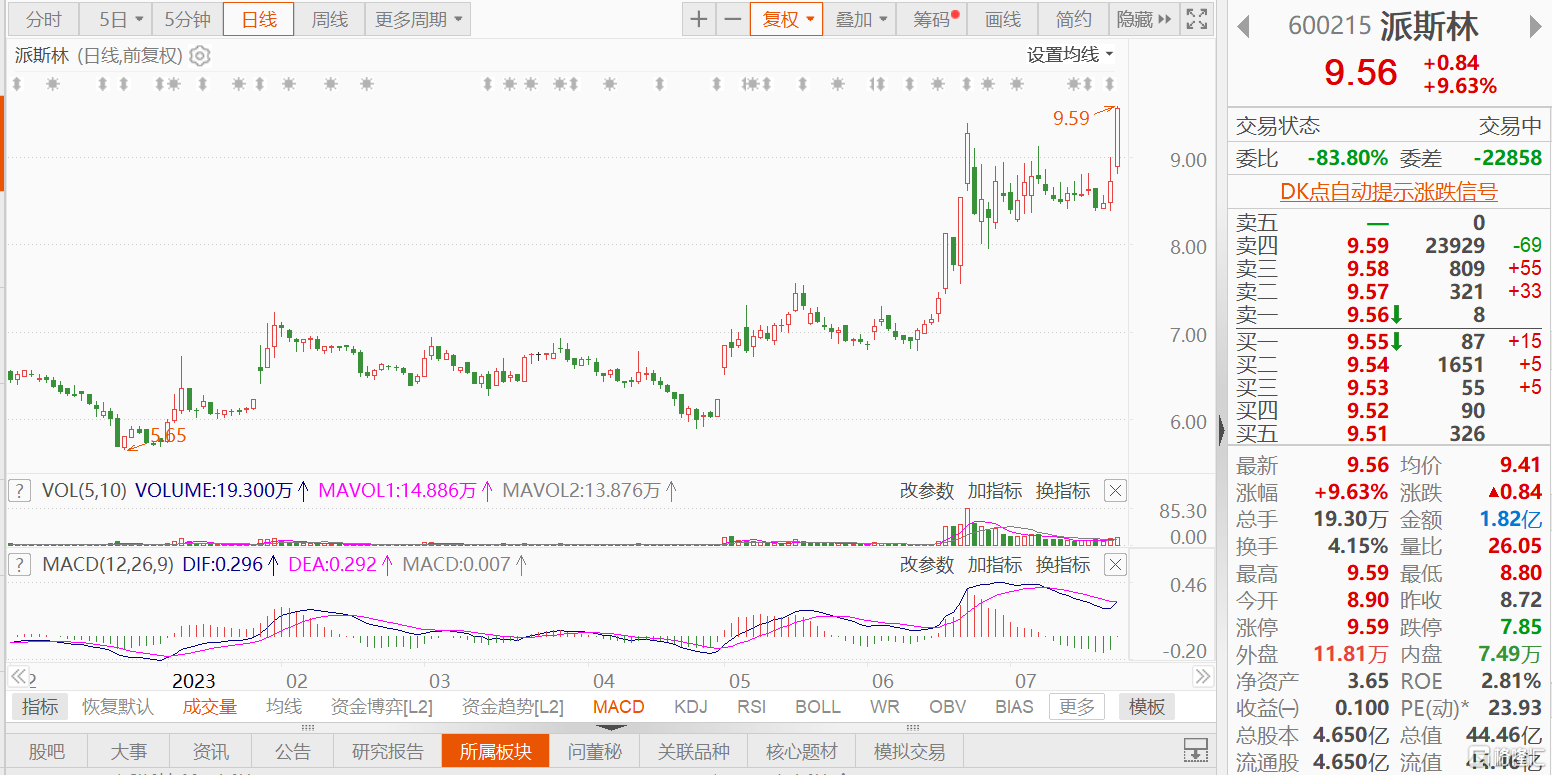Image resolution: width=1552 pixels, height=775 pixels.
Task: Click the zoom-out minus icon
Action: (x=733, y=19)
